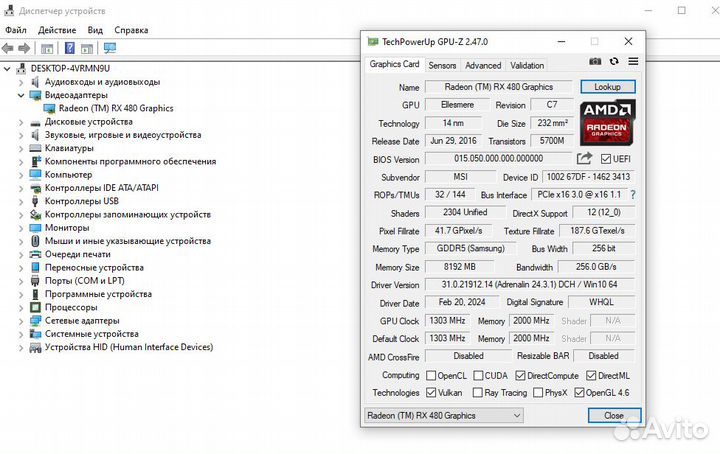720x454 pixels.
Task: Toggle the UEFI checkbox
Action: [606, 159]
